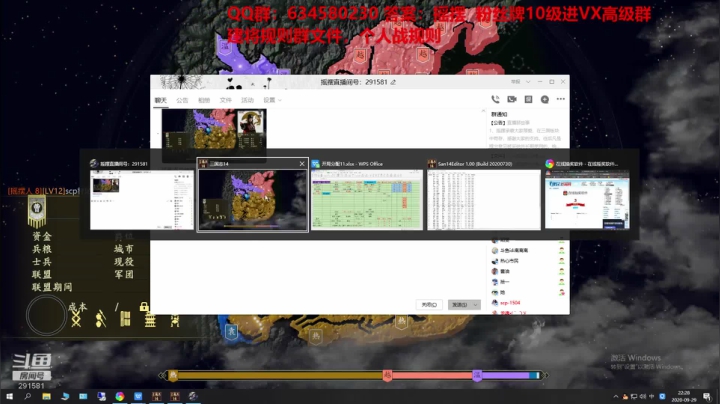
Task: Switch to the 公告 announcements tab
Action: (x=182, y=100)
